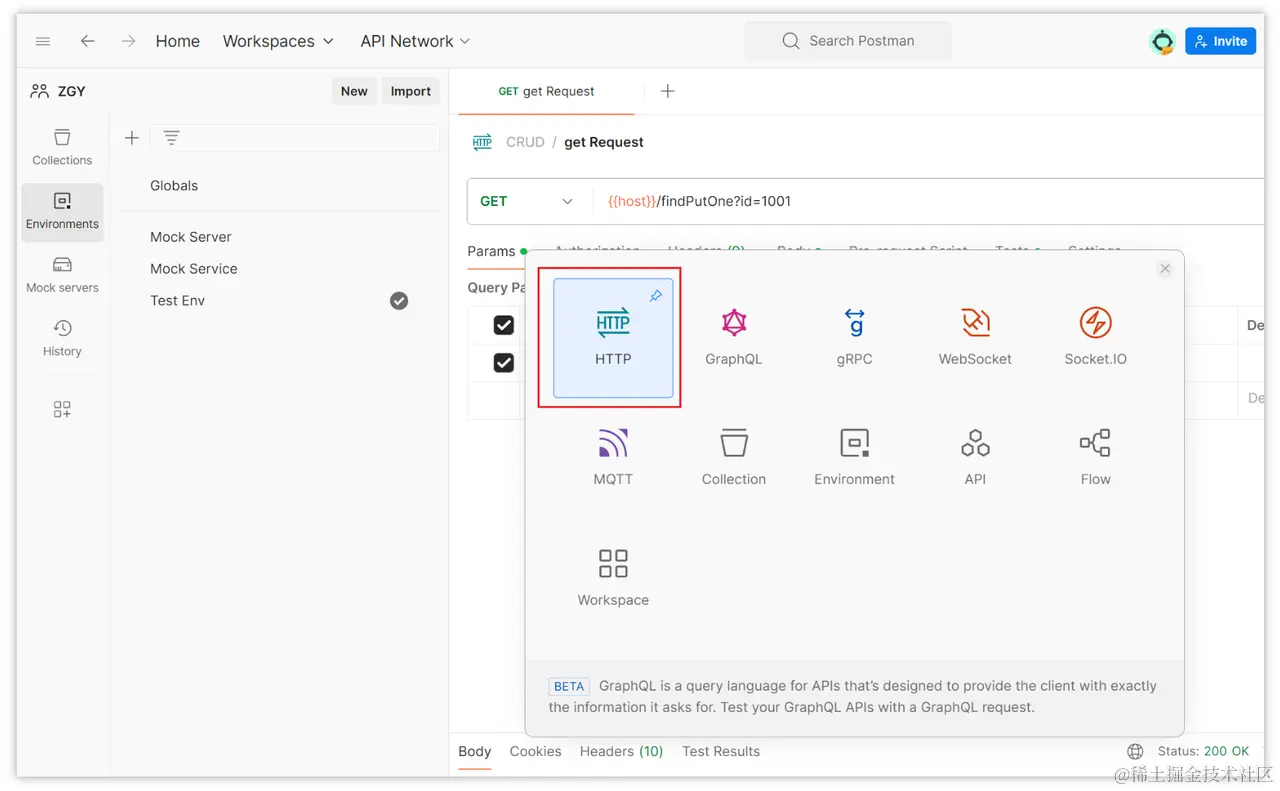
Task: Toggle the first query param checkbox
Action: (x=504, y=325)
